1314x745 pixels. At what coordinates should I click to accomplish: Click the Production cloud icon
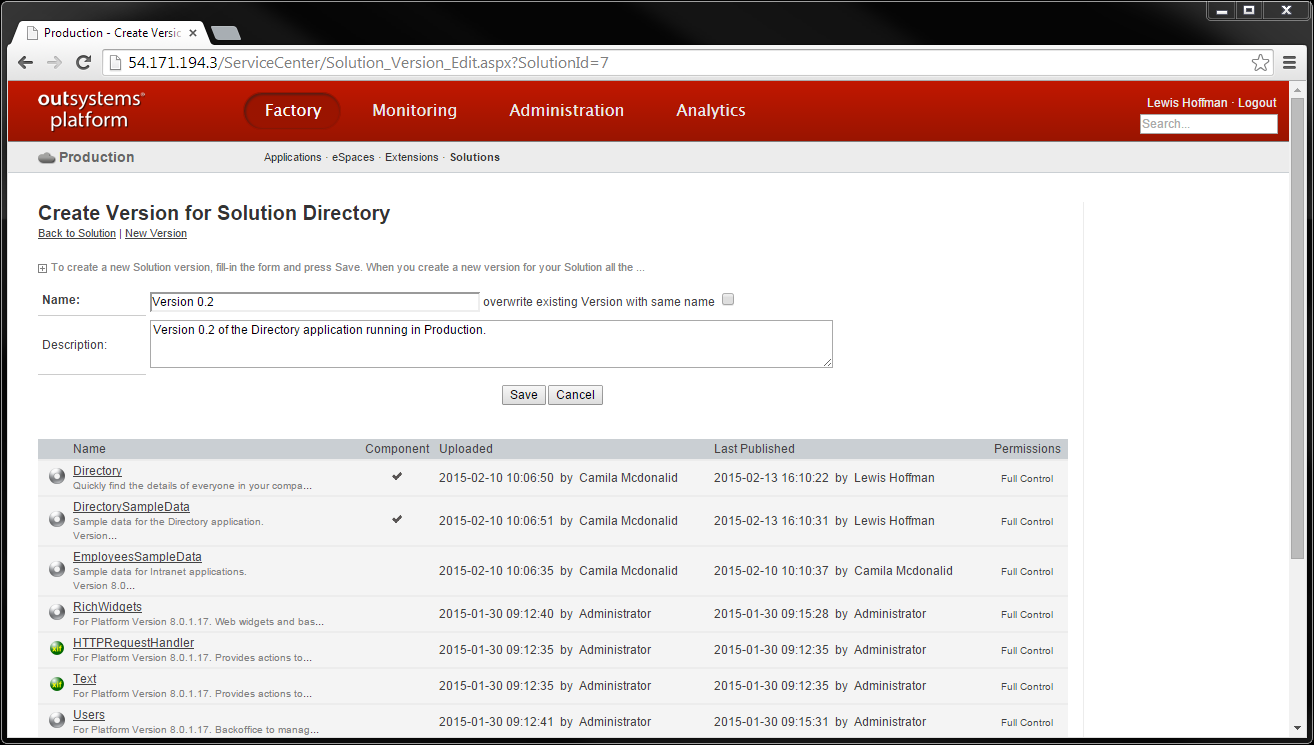pos(46,157)
